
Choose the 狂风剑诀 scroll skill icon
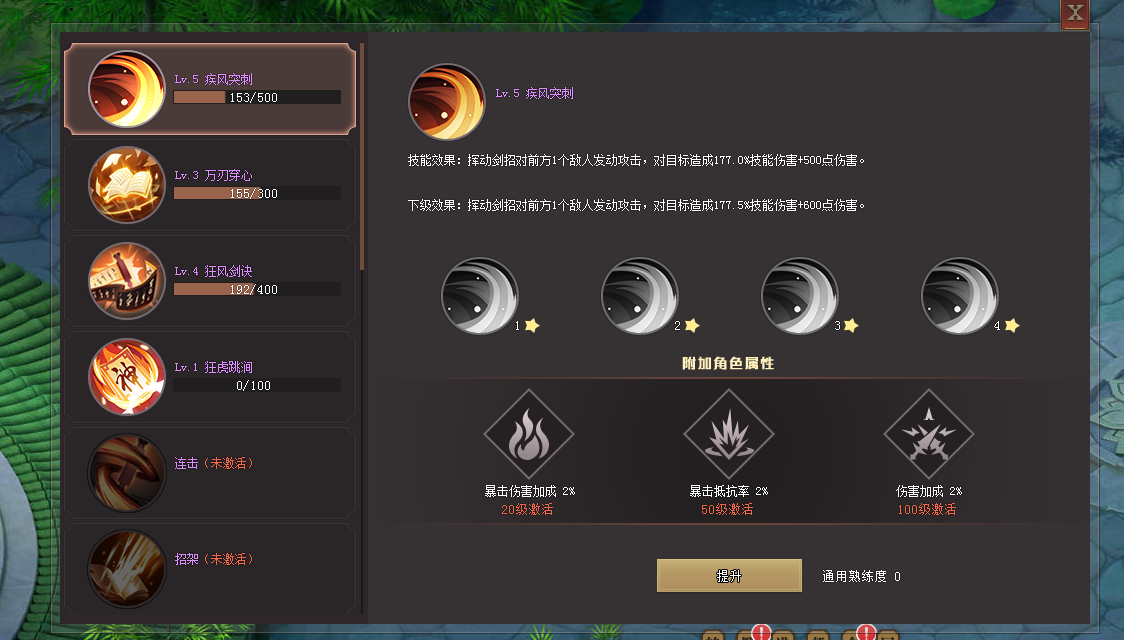[x=127, y=281]
